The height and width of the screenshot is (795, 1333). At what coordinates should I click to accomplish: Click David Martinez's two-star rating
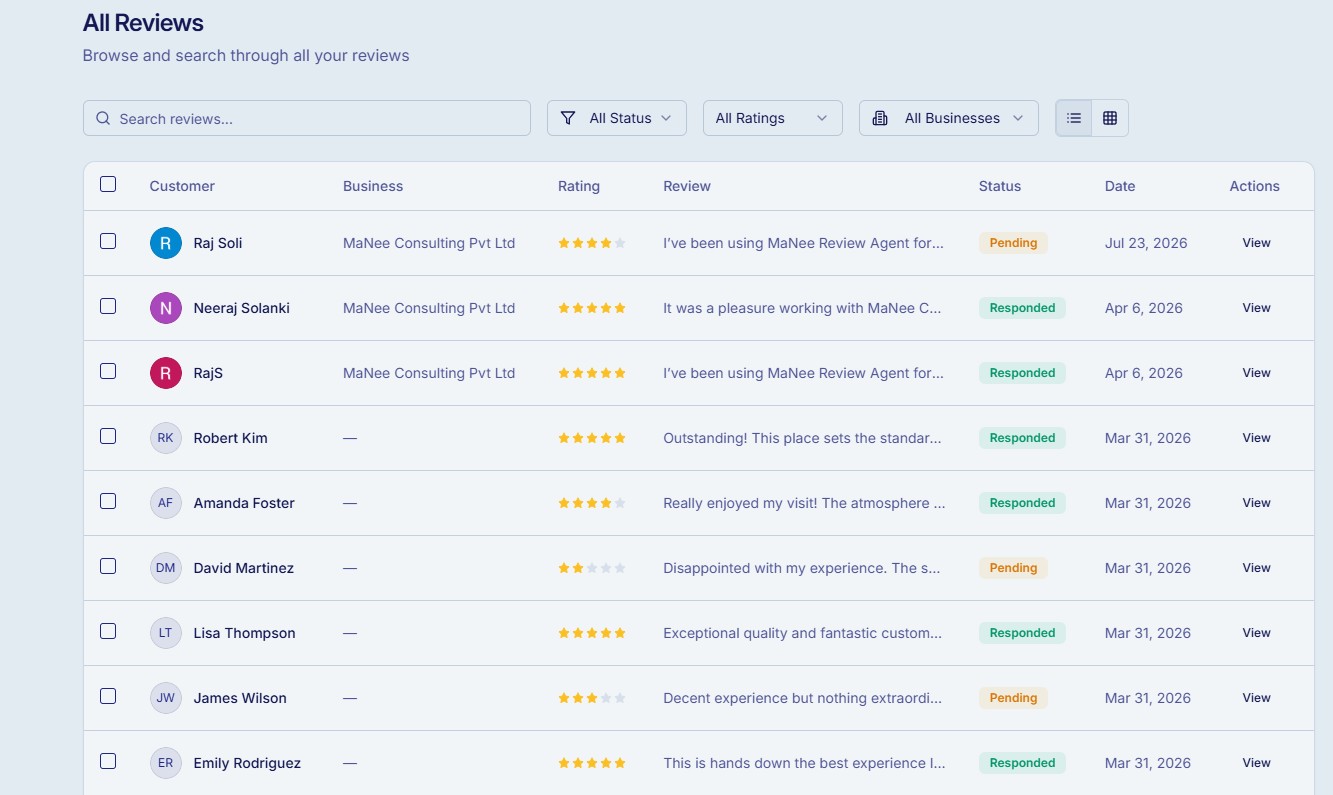(592, 568)
